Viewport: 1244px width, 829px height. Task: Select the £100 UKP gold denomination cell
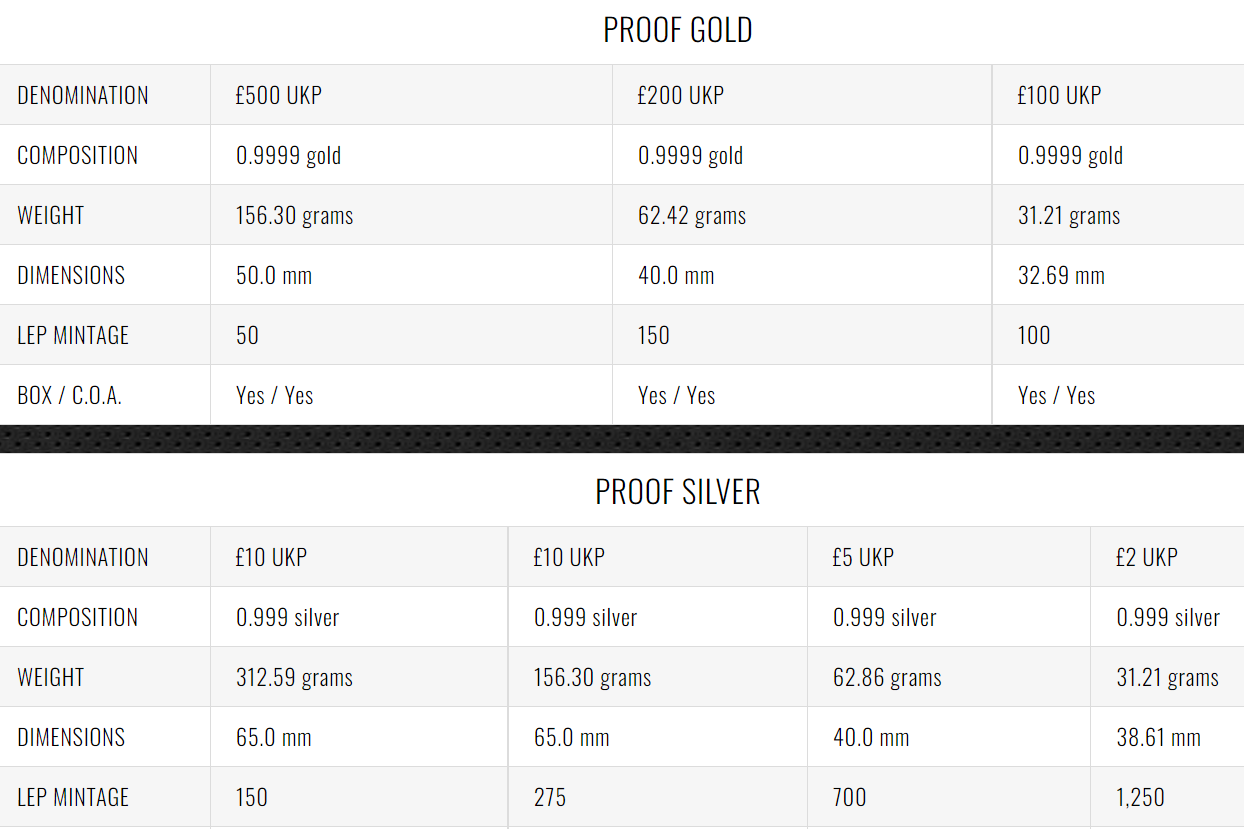(x=1118, y=95)
